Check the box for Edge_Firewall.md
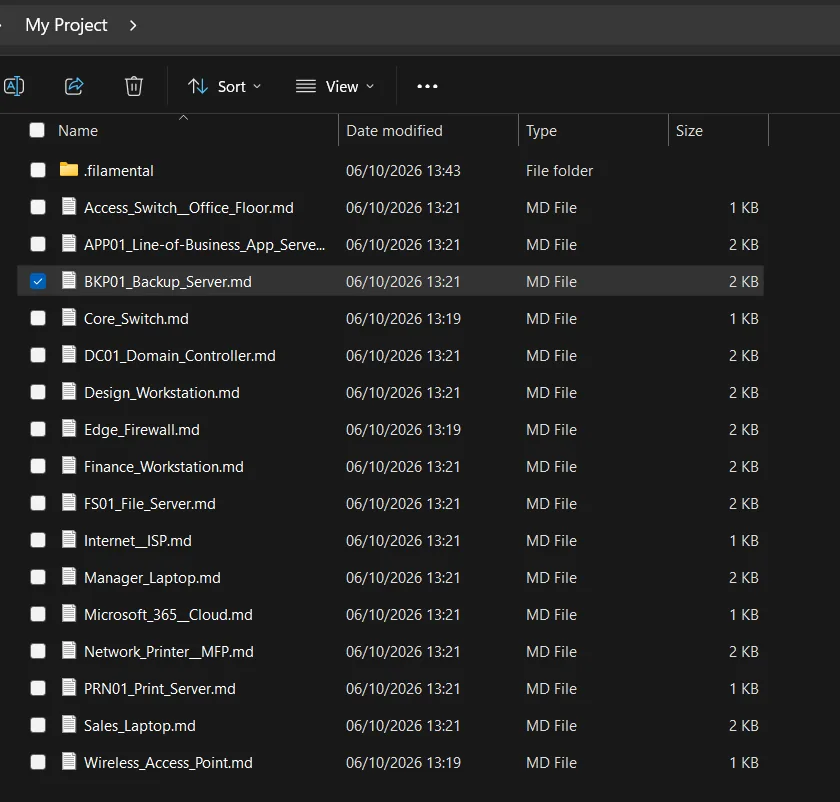Viewport: 840px width, 802px height. 38,429
